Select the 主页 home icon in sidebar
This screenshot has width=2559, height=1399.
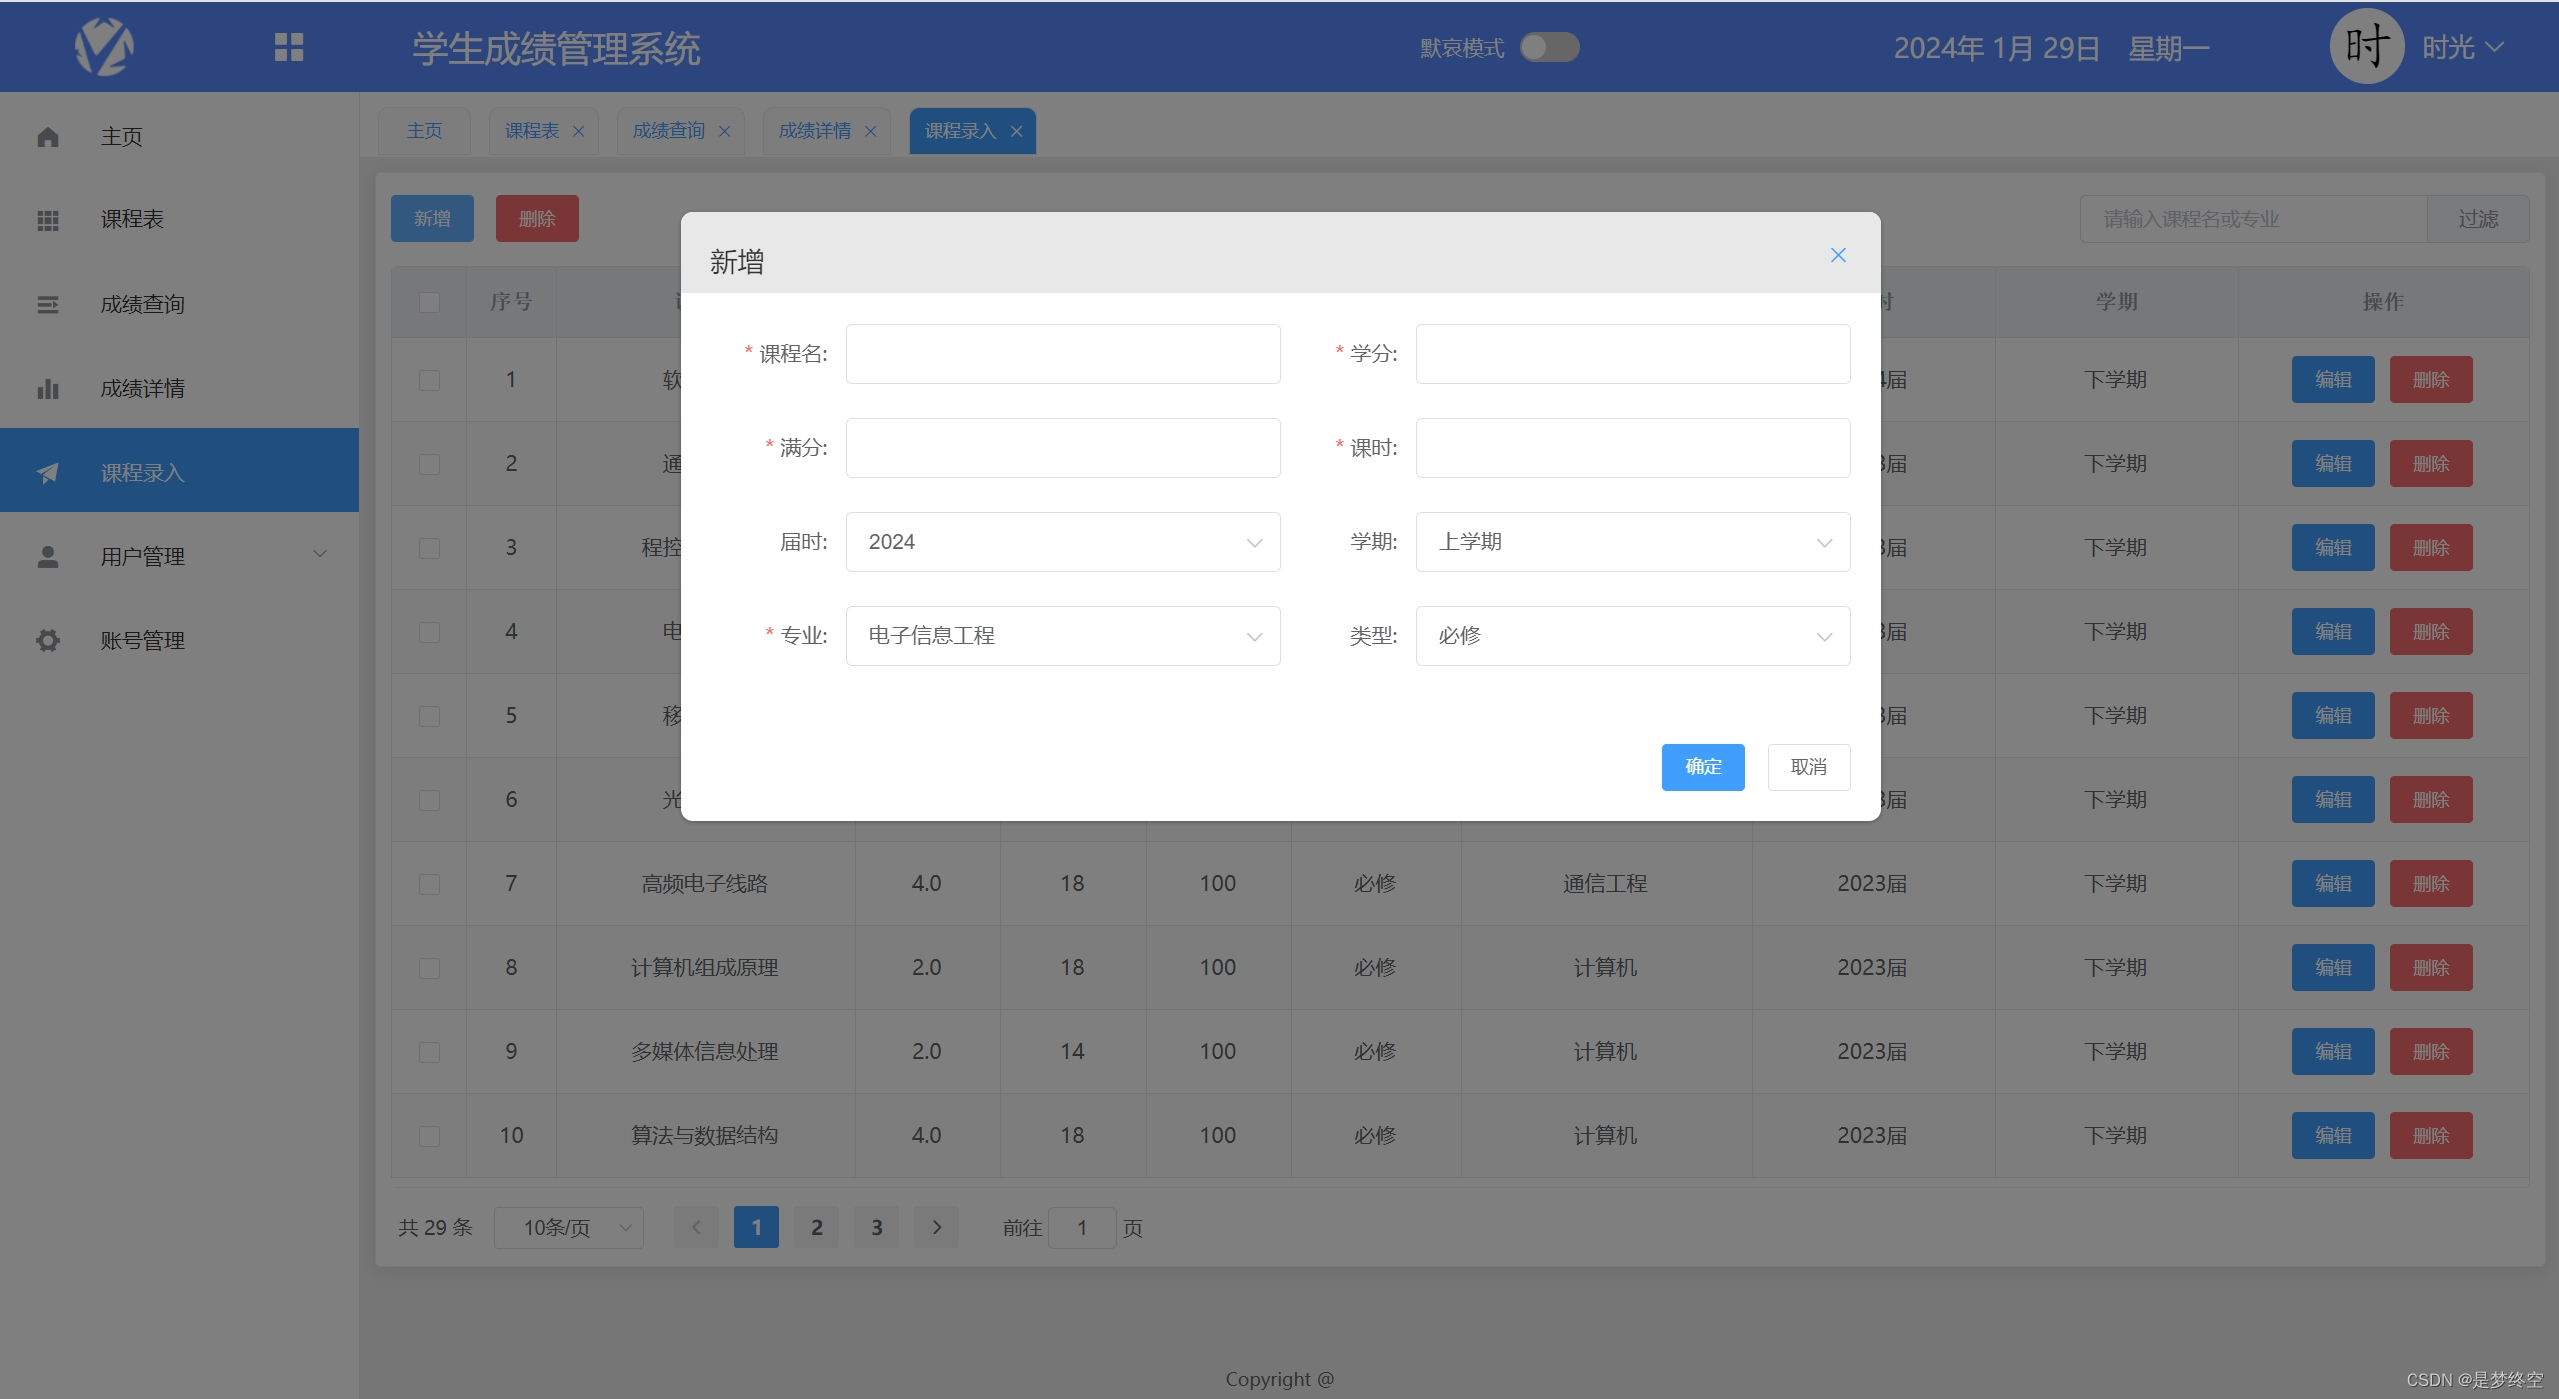pos(47,136)
